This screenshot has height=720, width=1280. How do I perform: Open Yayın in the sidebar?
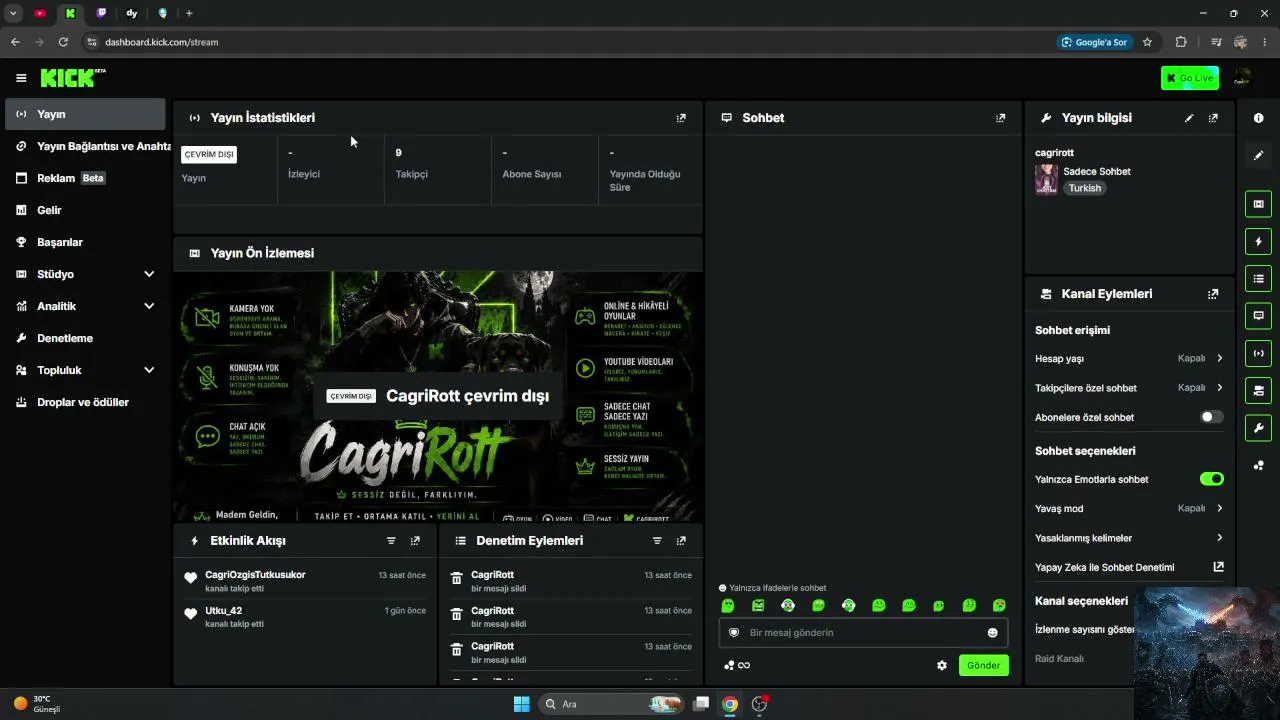(x=85, y=114)
